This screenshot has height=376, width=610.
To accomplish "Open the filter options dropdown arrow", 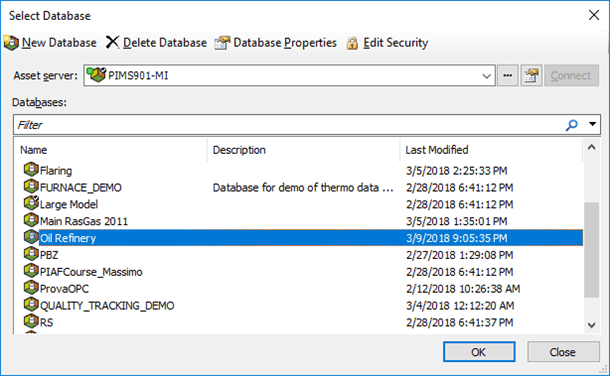I will 592,124.
